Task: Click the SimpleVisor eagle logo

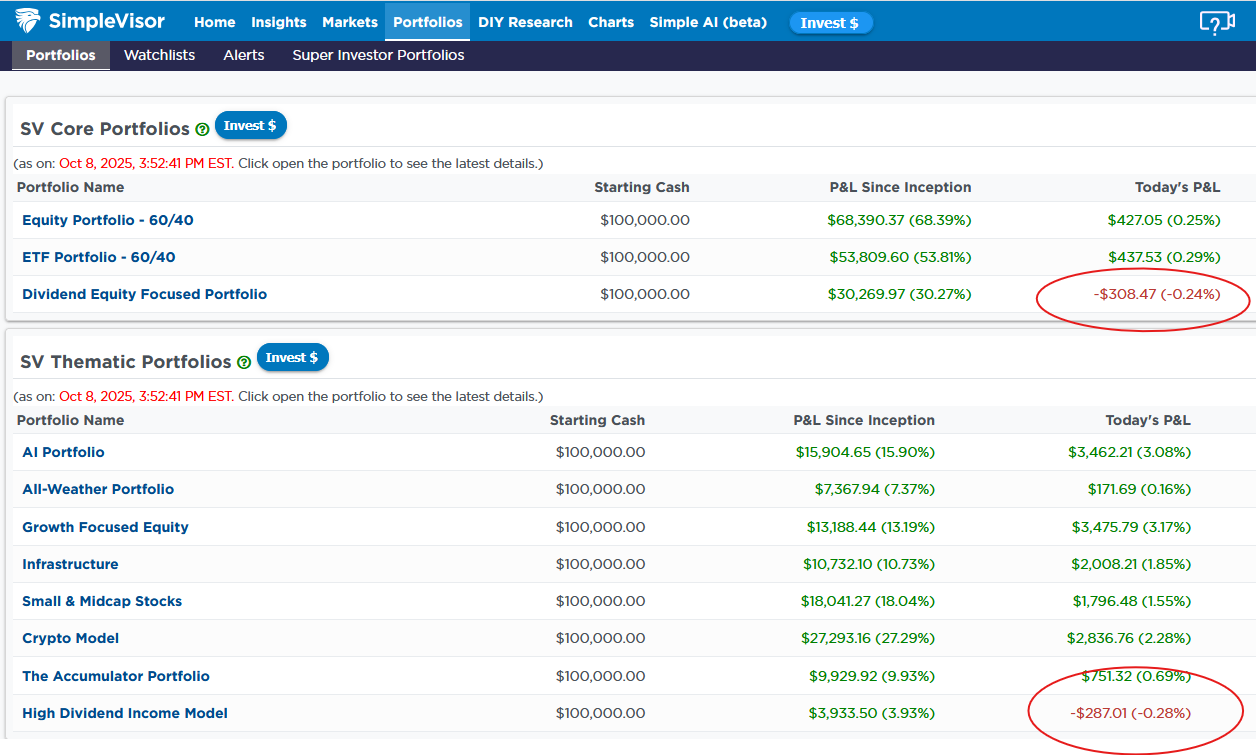Action: [28, 22]
